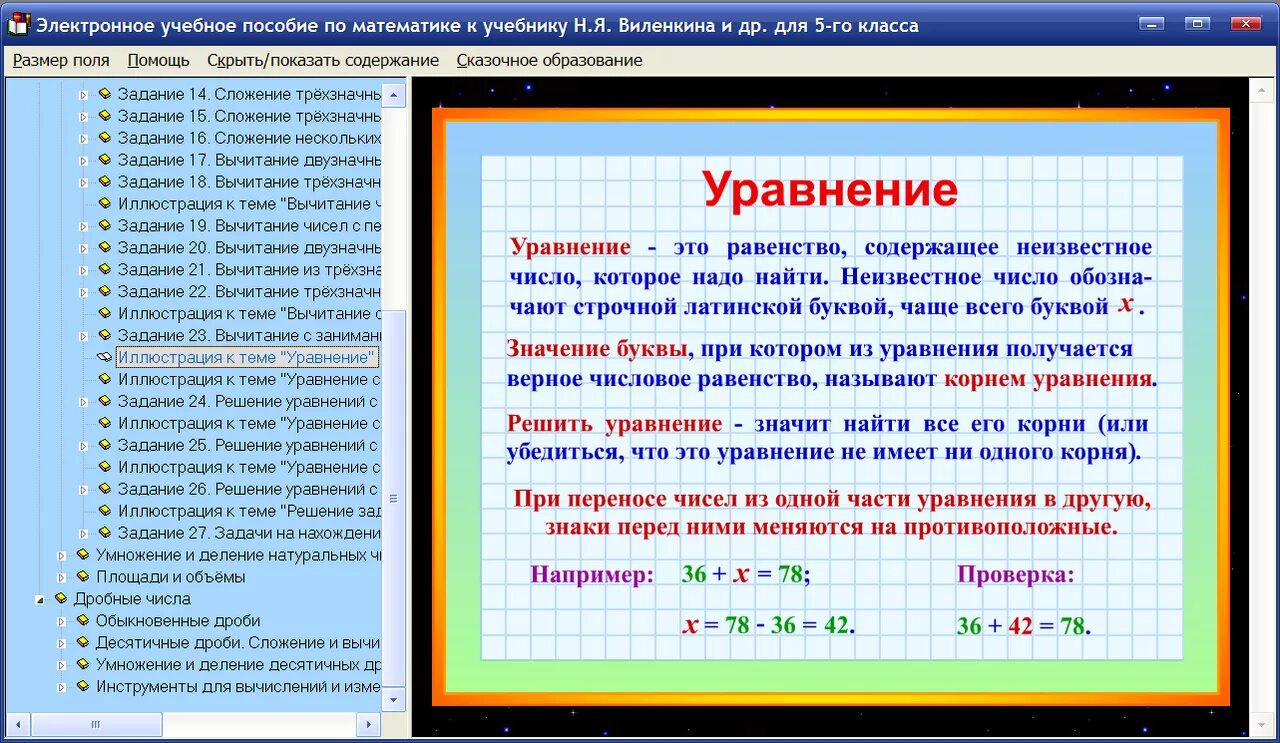This screenshot has height=743, width=1280.
Task: Click book icon of Инструменты для вычислений
Action: 82,687
